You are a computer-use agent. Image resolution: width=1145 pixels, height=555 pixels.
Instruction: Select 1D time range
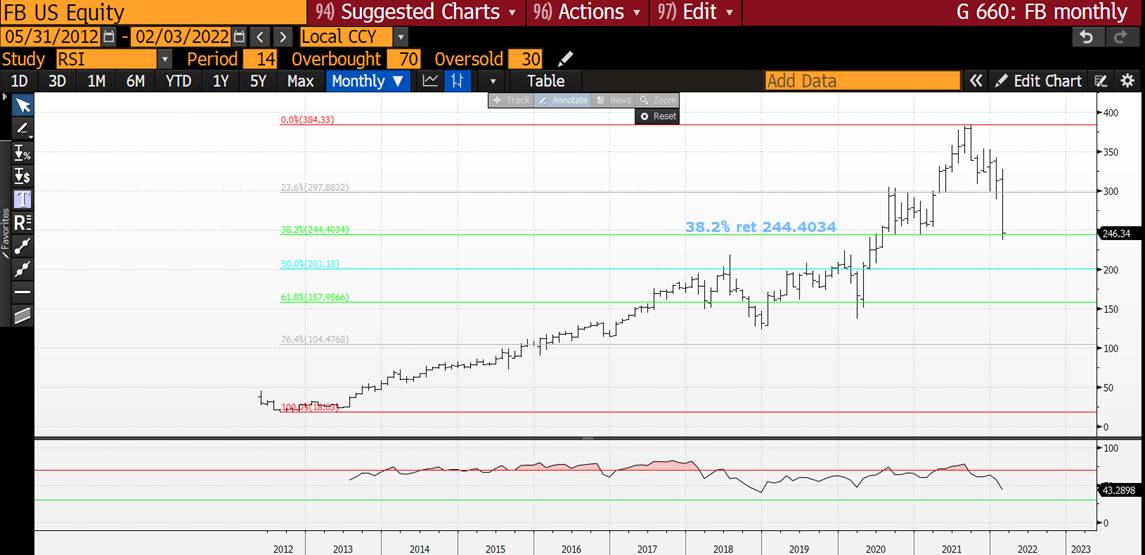(19, 80)
